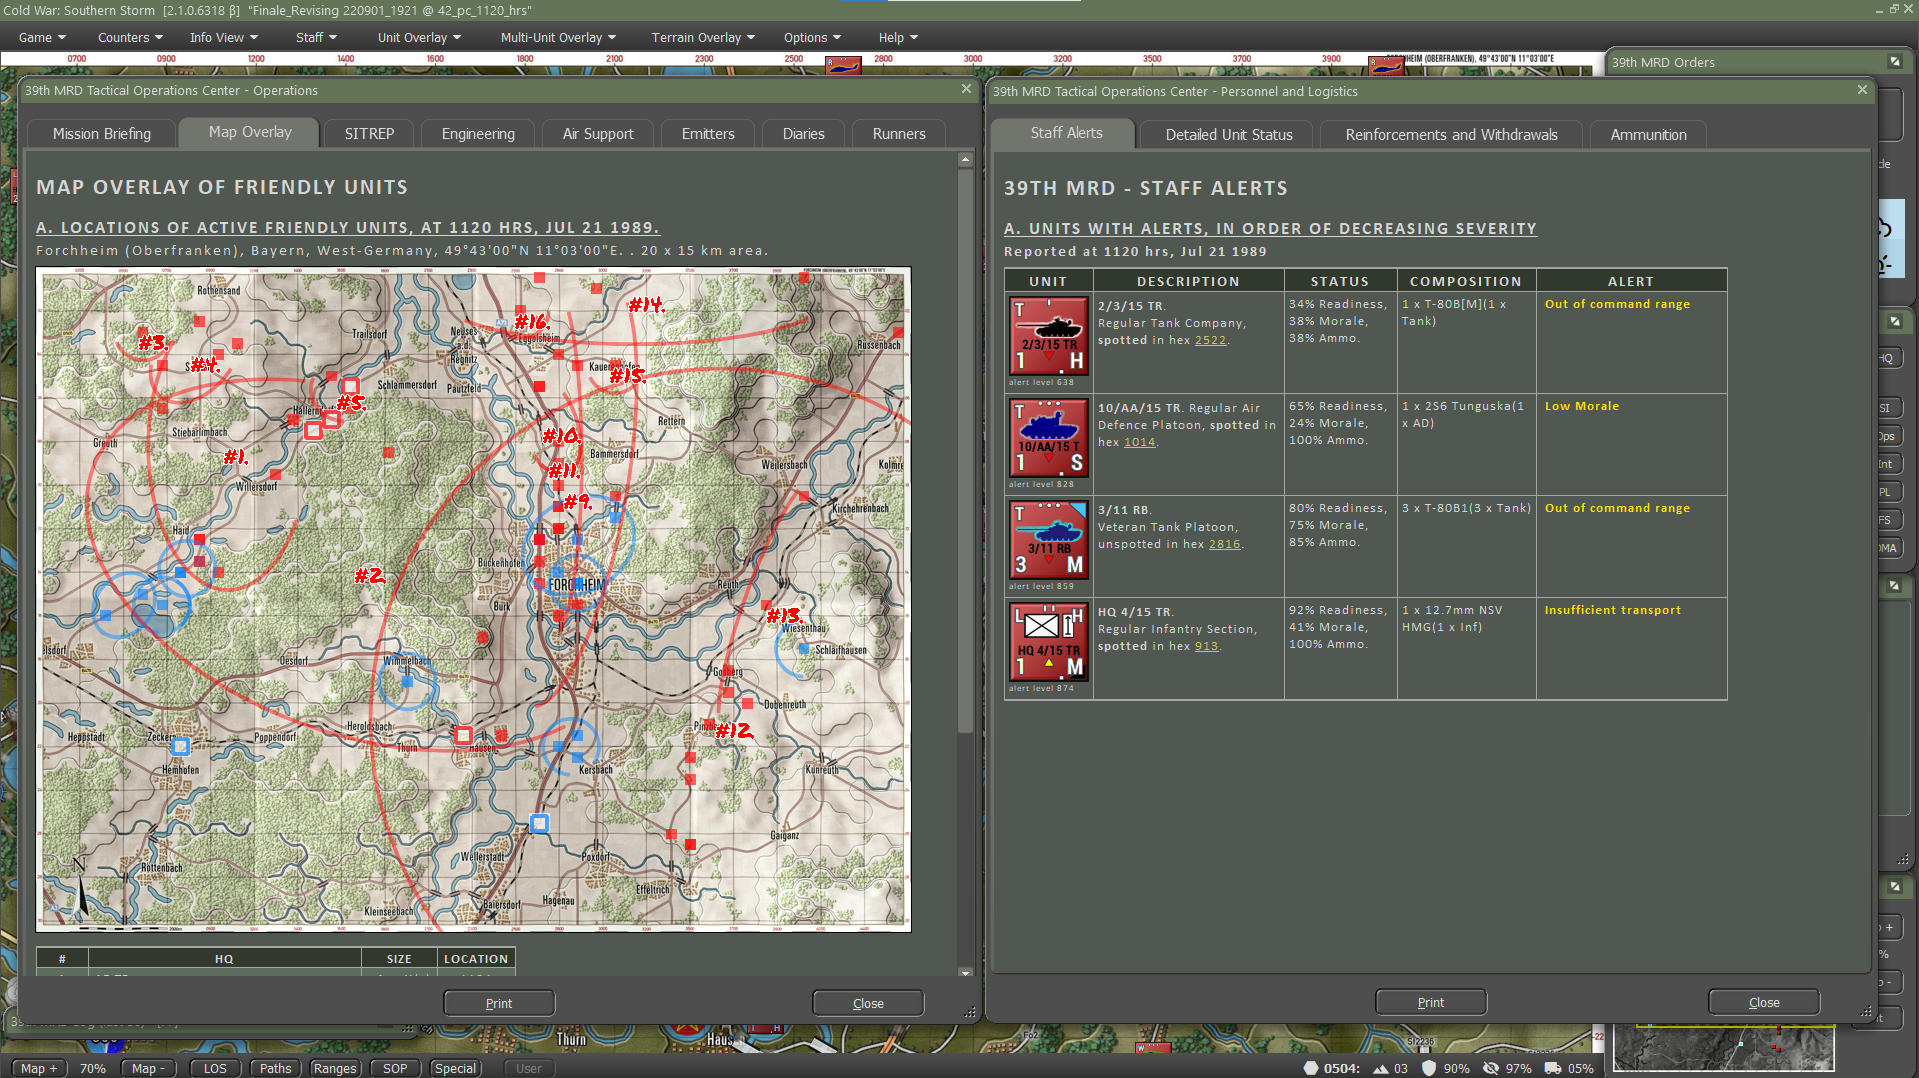Screen dimensions: 1919x1078
Task: Print the Staff Alerts report
Action: pos(1429,1001)
